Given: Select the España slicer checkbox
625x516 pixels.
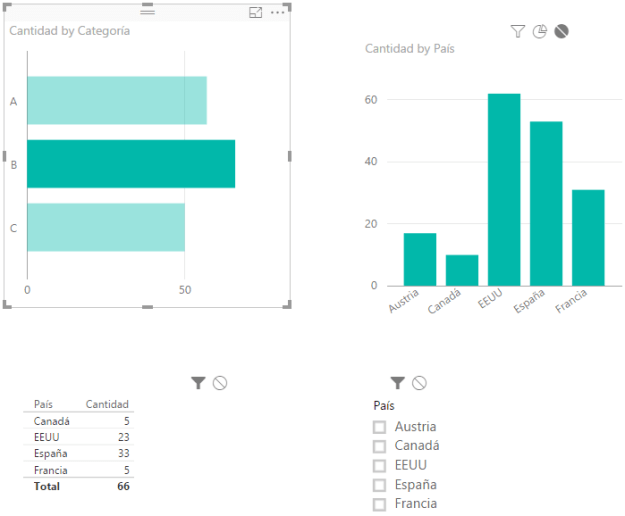Looking at the screenshot, I should point(380,485).
